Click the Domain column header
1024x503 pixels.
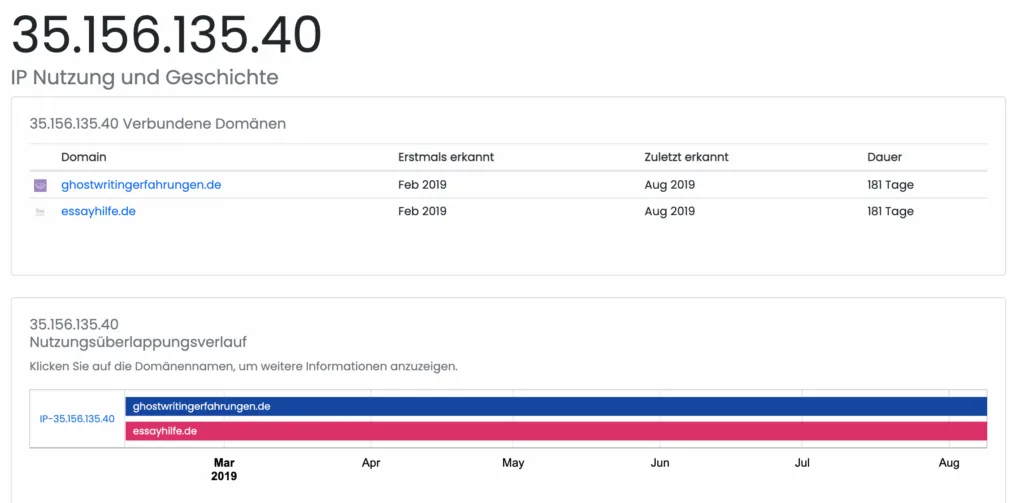coord(83,157)
